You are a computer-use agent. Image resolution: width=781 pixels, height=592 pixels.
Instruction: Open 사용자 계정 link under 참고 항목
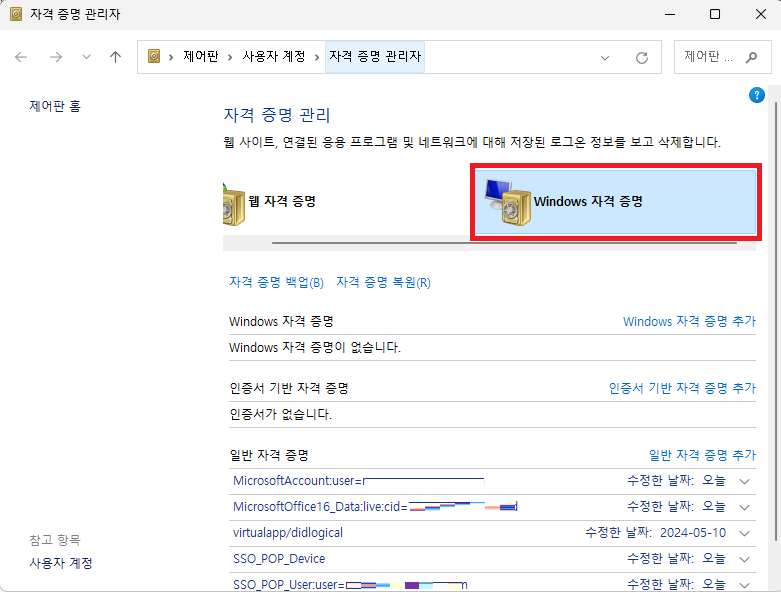tap(61, 563)
